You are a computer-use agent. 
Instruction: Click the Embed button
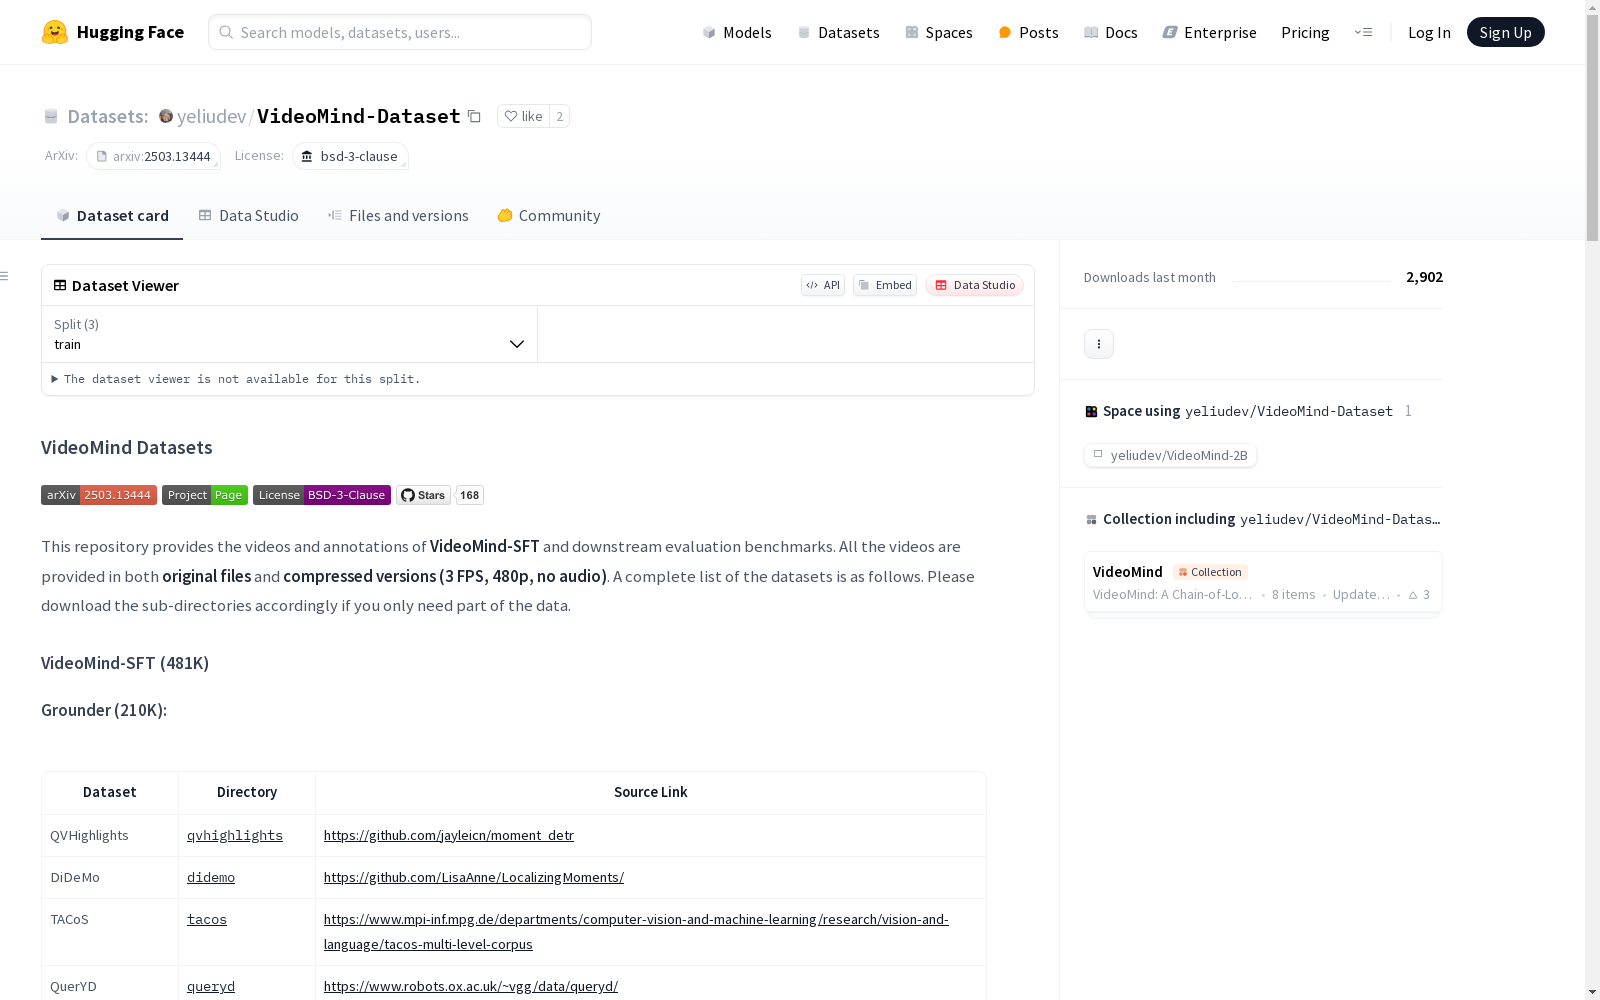pyautogui.click(x=885, y=285)
